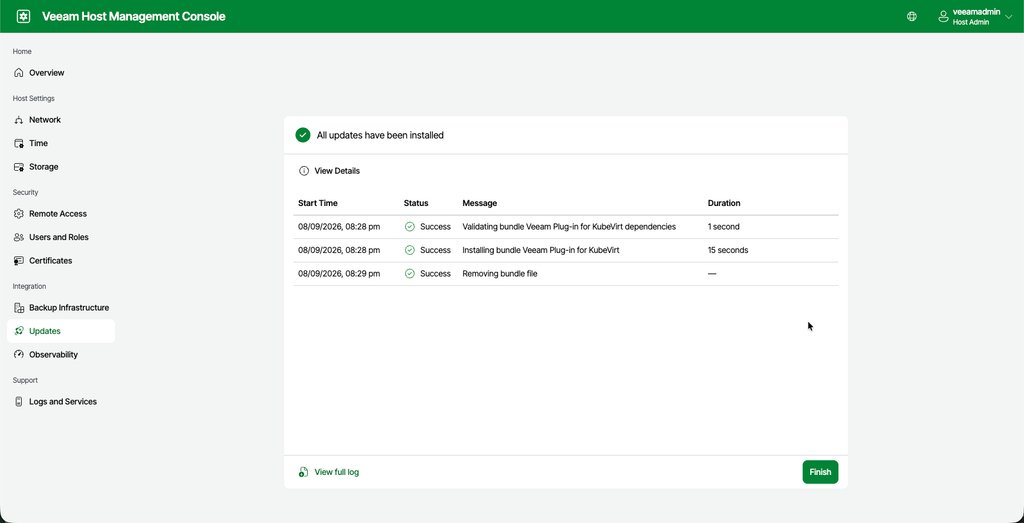The width and height of the screenshot is (1024, 523).
Task: Click the Veeam Host Management Console title
Action: pos(134,16)
